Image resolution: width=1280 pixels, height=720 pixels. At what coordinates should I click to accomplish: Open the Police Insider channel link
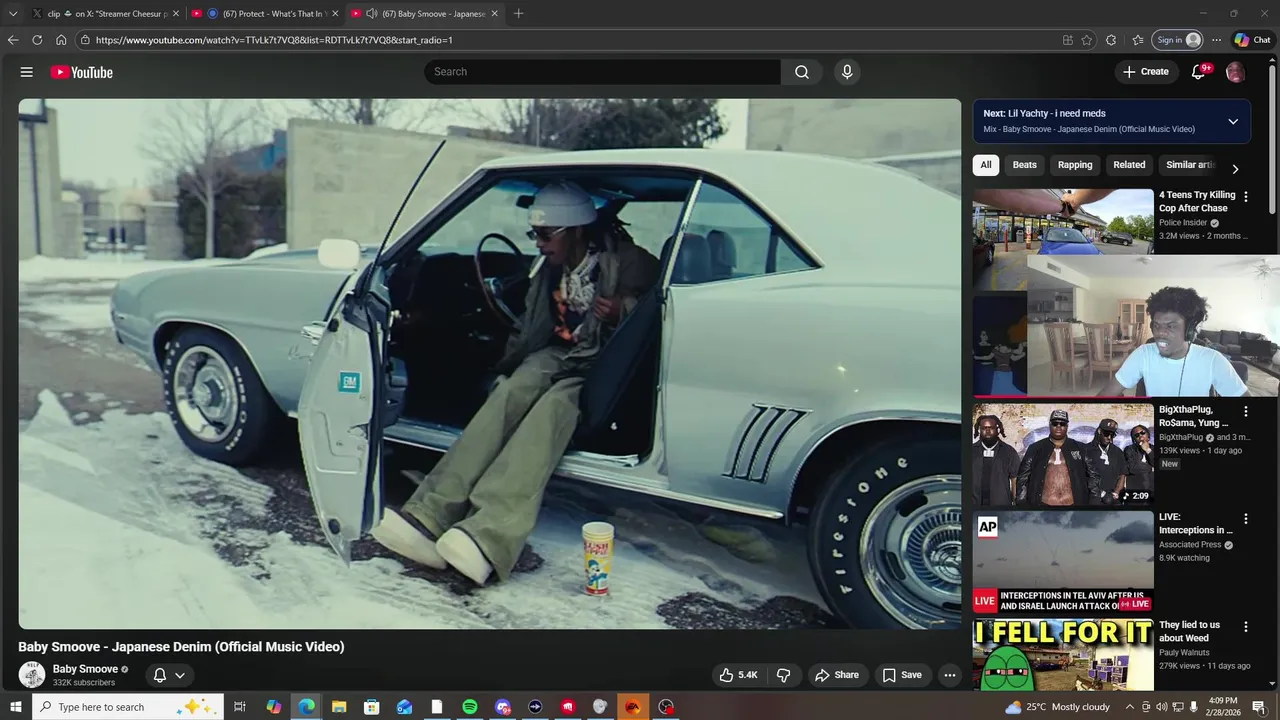point(1183,223)
